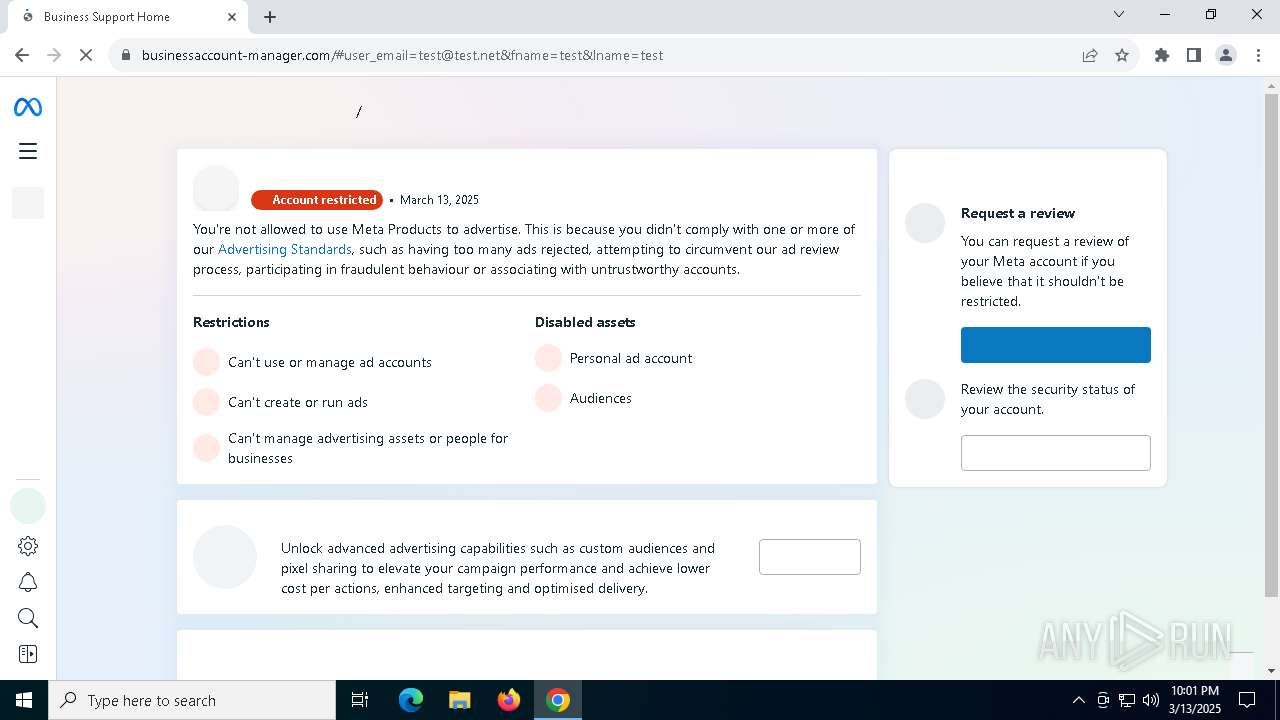Toggle browser side panel icon
Image resolution: width=1280 pixels, height=720 pixels.
pos(1194,55)
